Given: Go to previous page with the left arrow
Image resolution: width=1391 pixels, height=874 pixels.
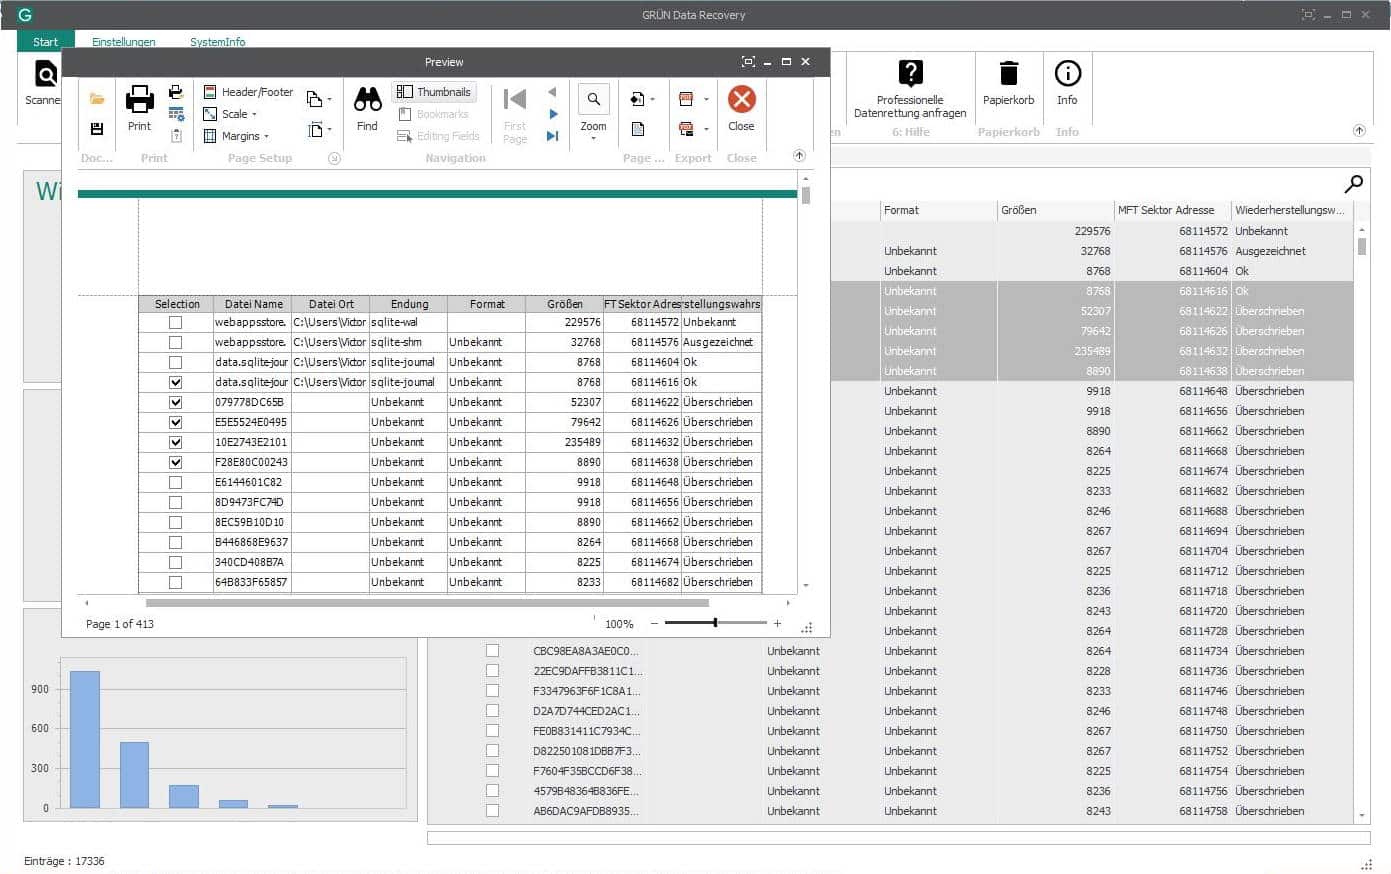Looking at the screenshot, I should tap(552, 92).
